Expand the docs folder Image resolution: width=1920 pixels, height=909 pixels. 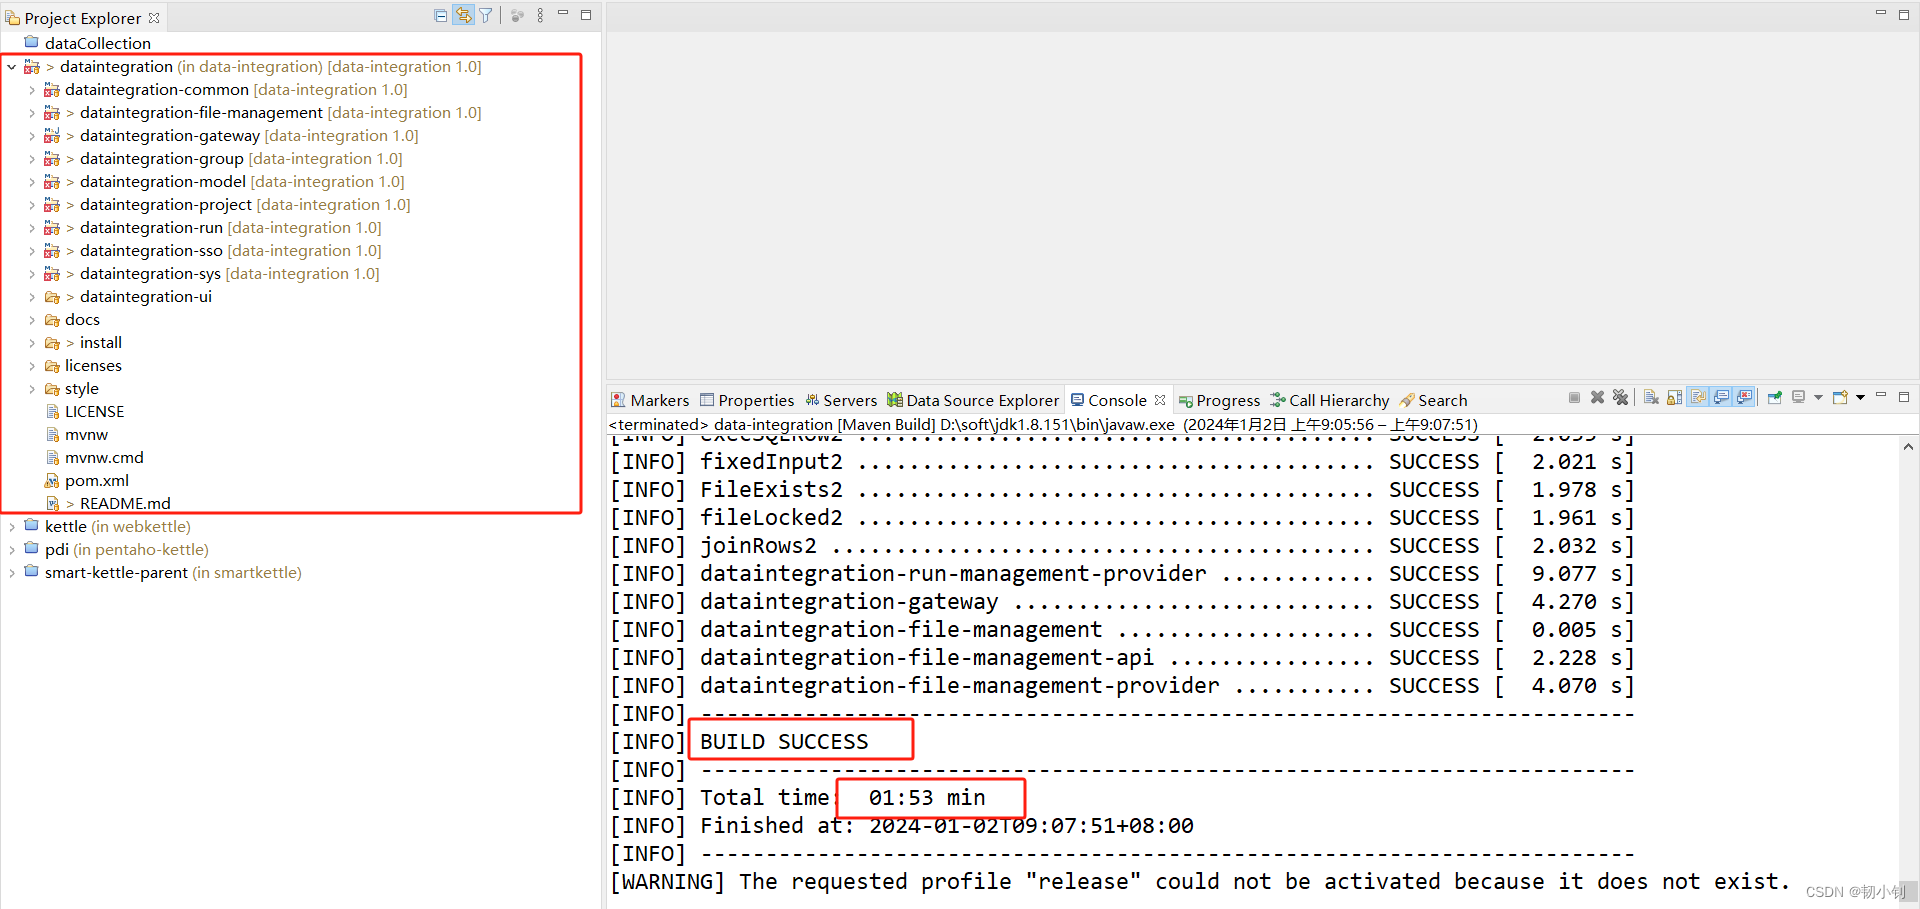tap(32, 320)
